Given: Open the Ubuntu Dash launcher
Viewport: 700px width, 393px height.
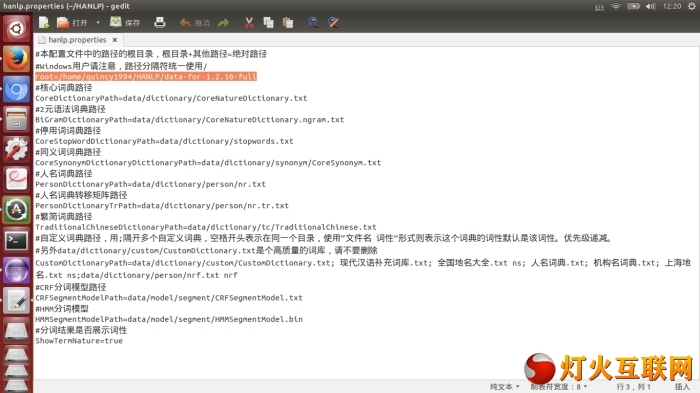Looking at the screenshot, I should pos(17,29).
